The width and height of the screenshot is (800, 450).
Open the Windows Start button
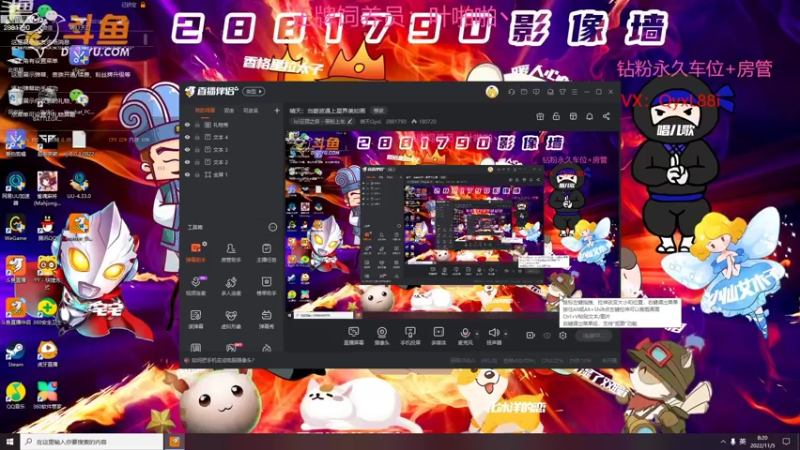point(10,441)
